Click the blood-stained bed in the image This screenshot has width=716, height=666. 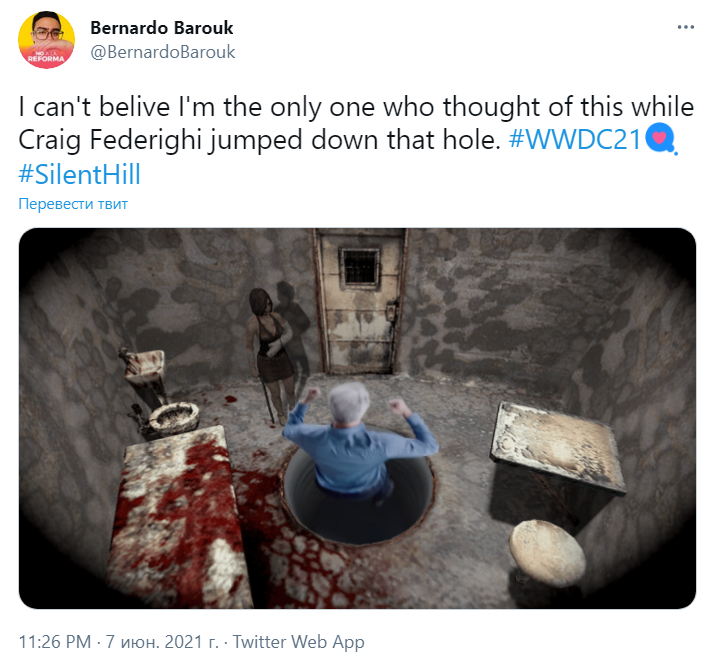click(178, 518)
